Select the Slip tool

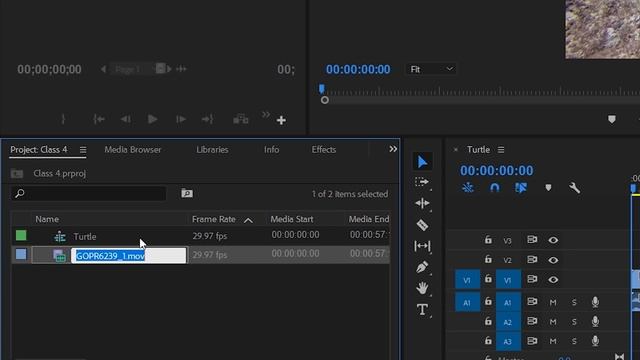click(x=422, y=246)
